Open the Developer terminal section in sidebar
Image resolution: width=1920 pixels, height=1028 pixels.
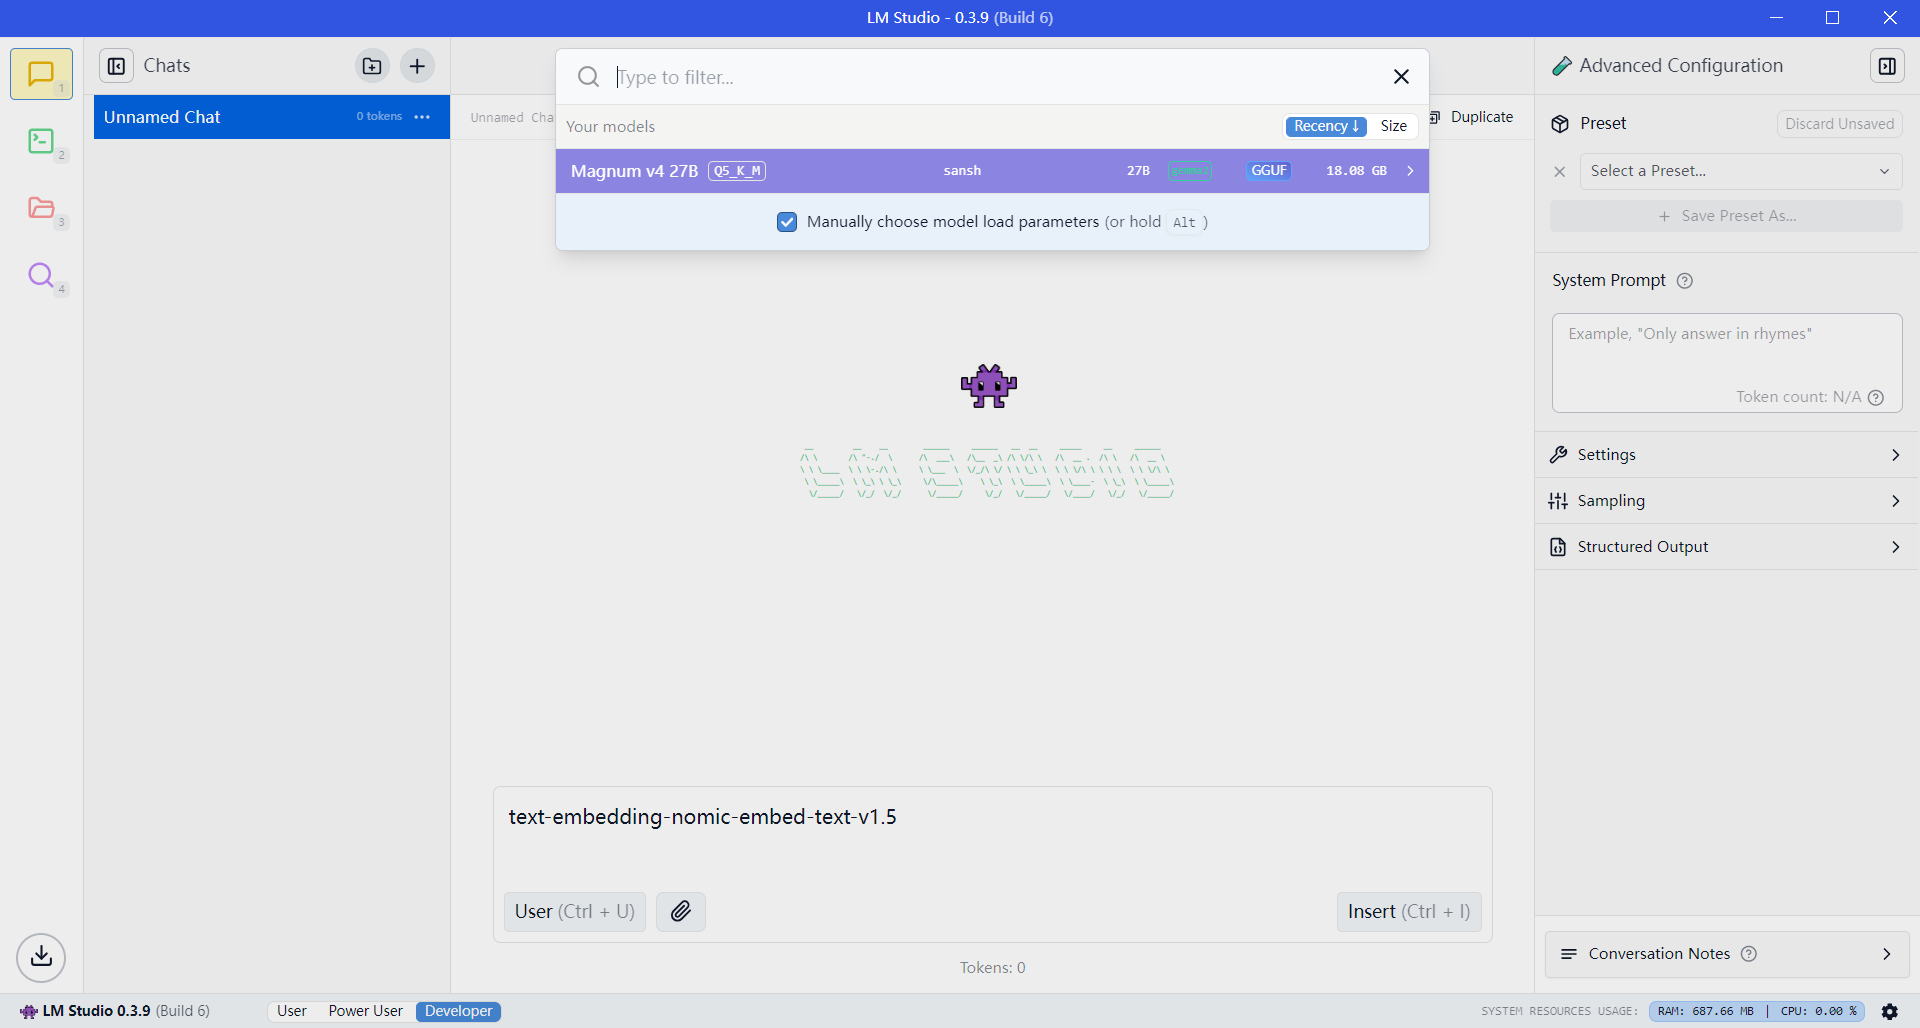(x=41, y=141)
